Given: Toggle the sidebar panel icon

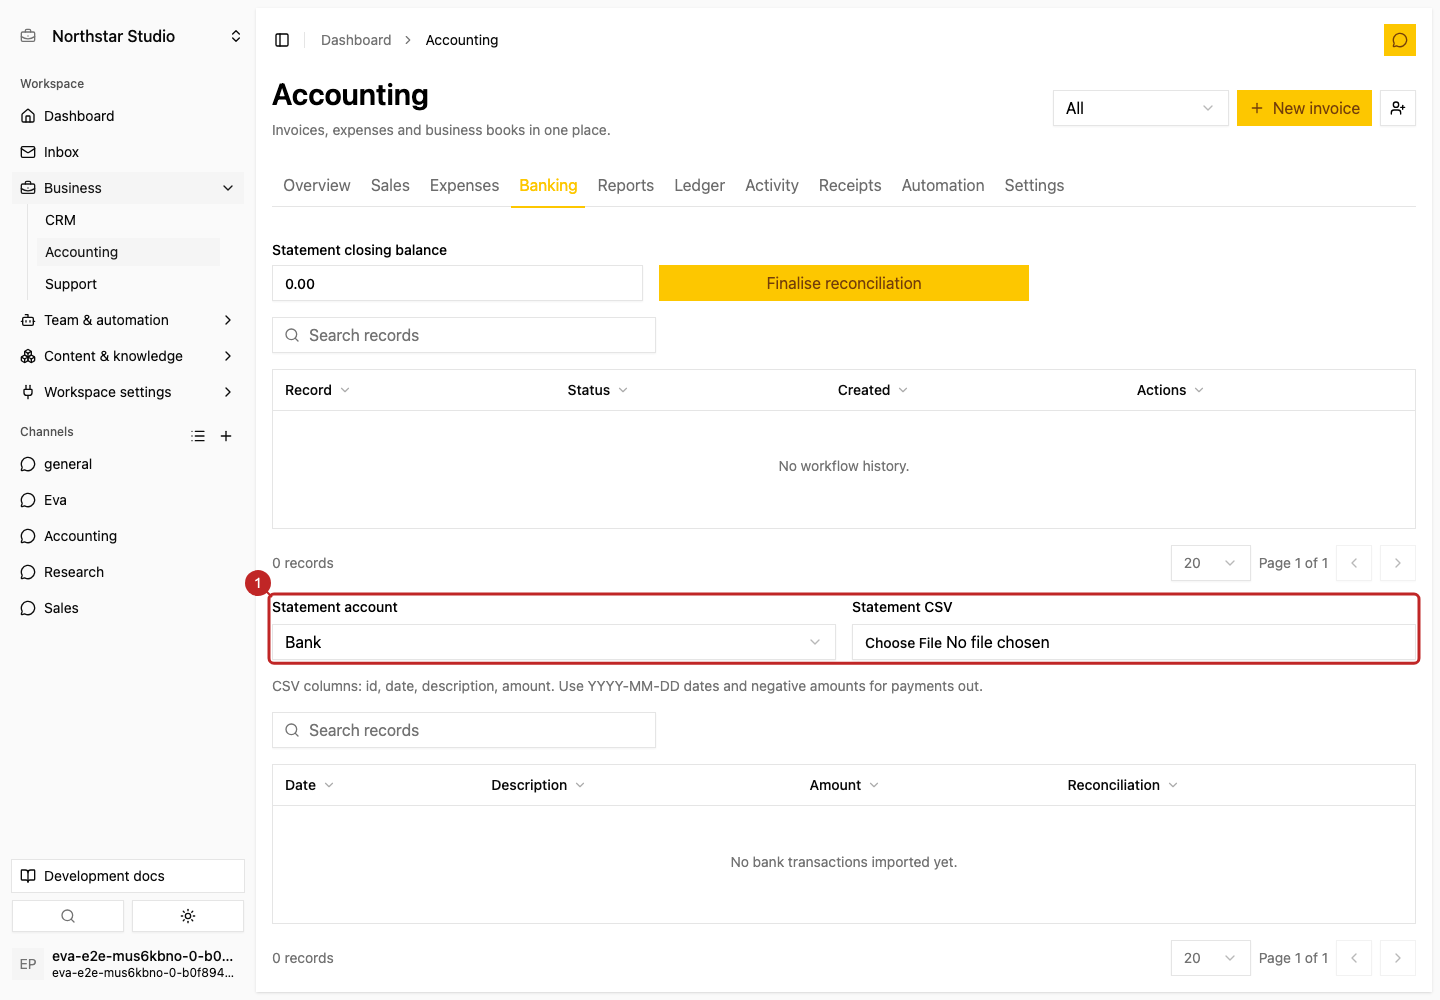Looking at the screenshot, I should [x=282, y=40].
